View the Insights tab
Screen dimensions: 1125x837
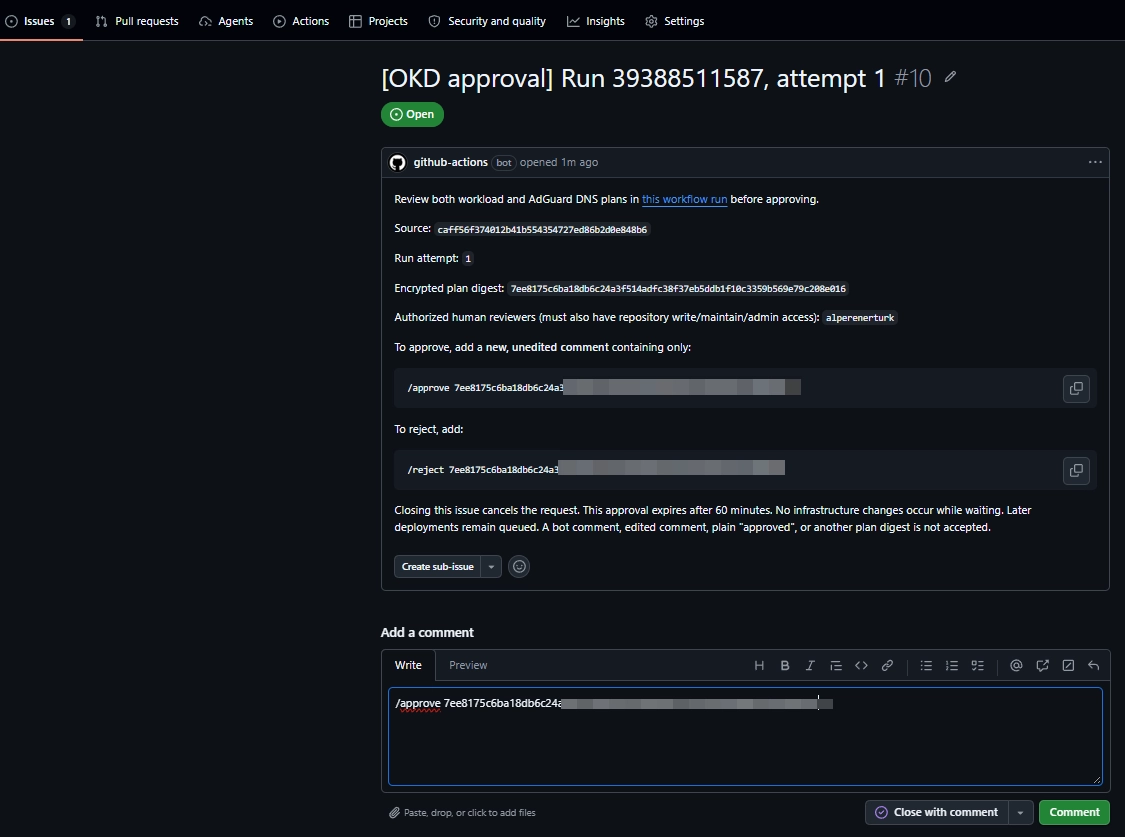pos(596,21)
